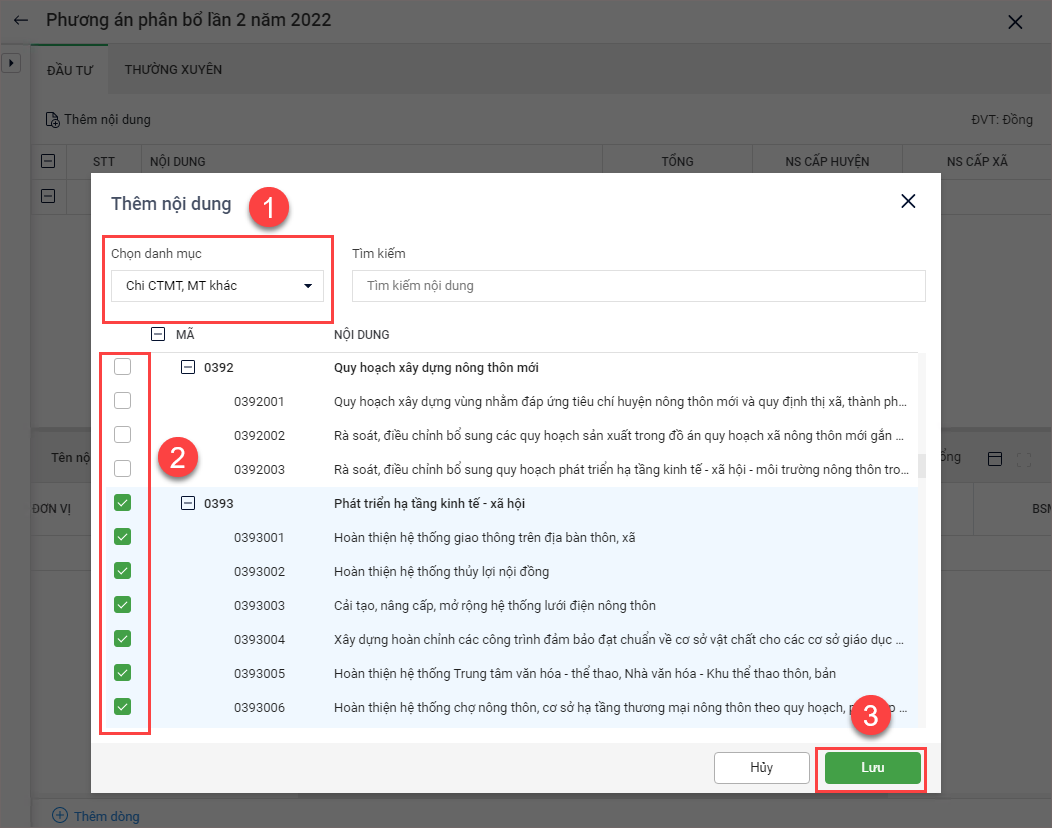The image size is (1052, 828).
Task: Uncheck the box for row 0393003
Action: [x=122, y=605]
